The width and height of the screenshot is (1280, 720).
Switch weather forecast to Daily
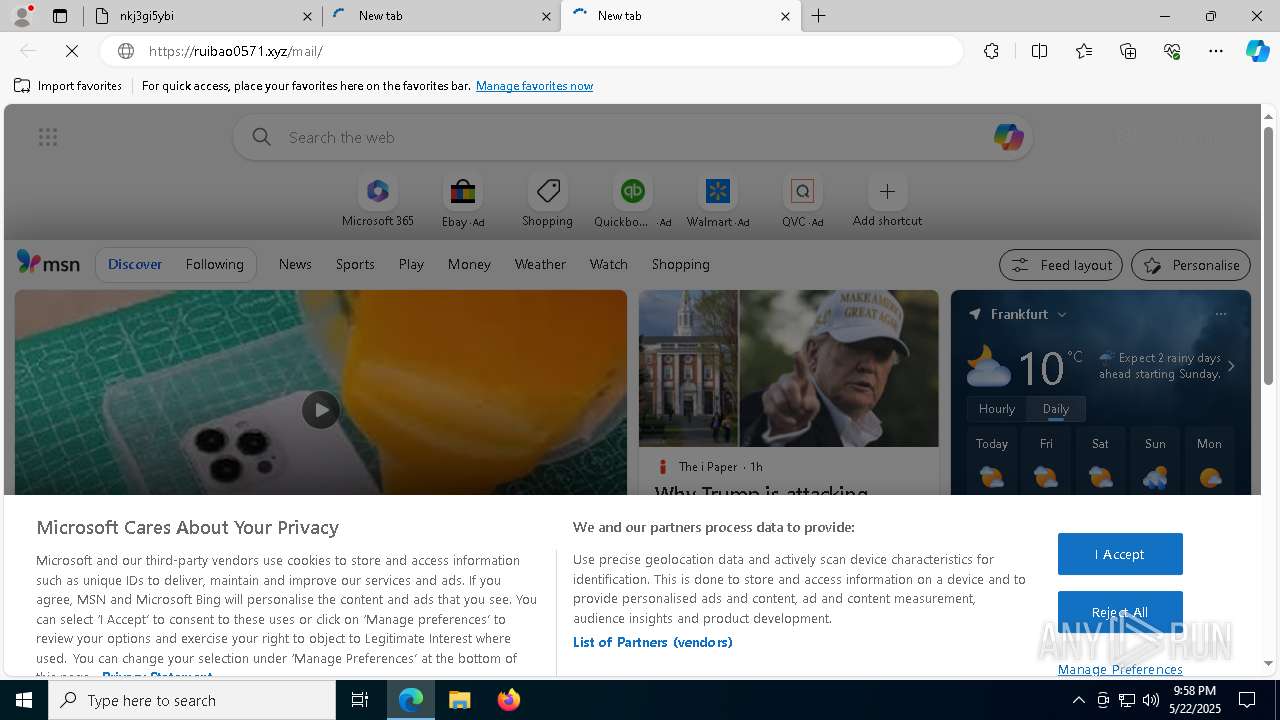pos(1056,409)
